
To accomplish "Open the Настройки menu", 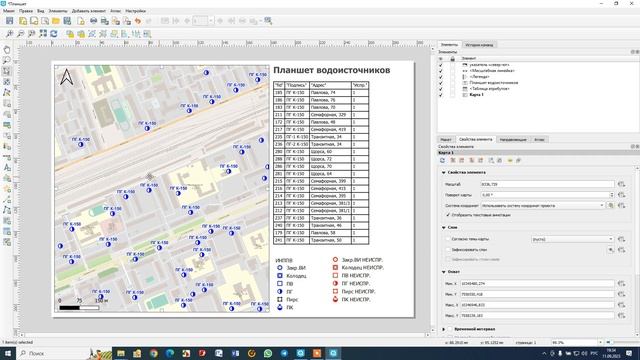I will [x=136, y=11].
